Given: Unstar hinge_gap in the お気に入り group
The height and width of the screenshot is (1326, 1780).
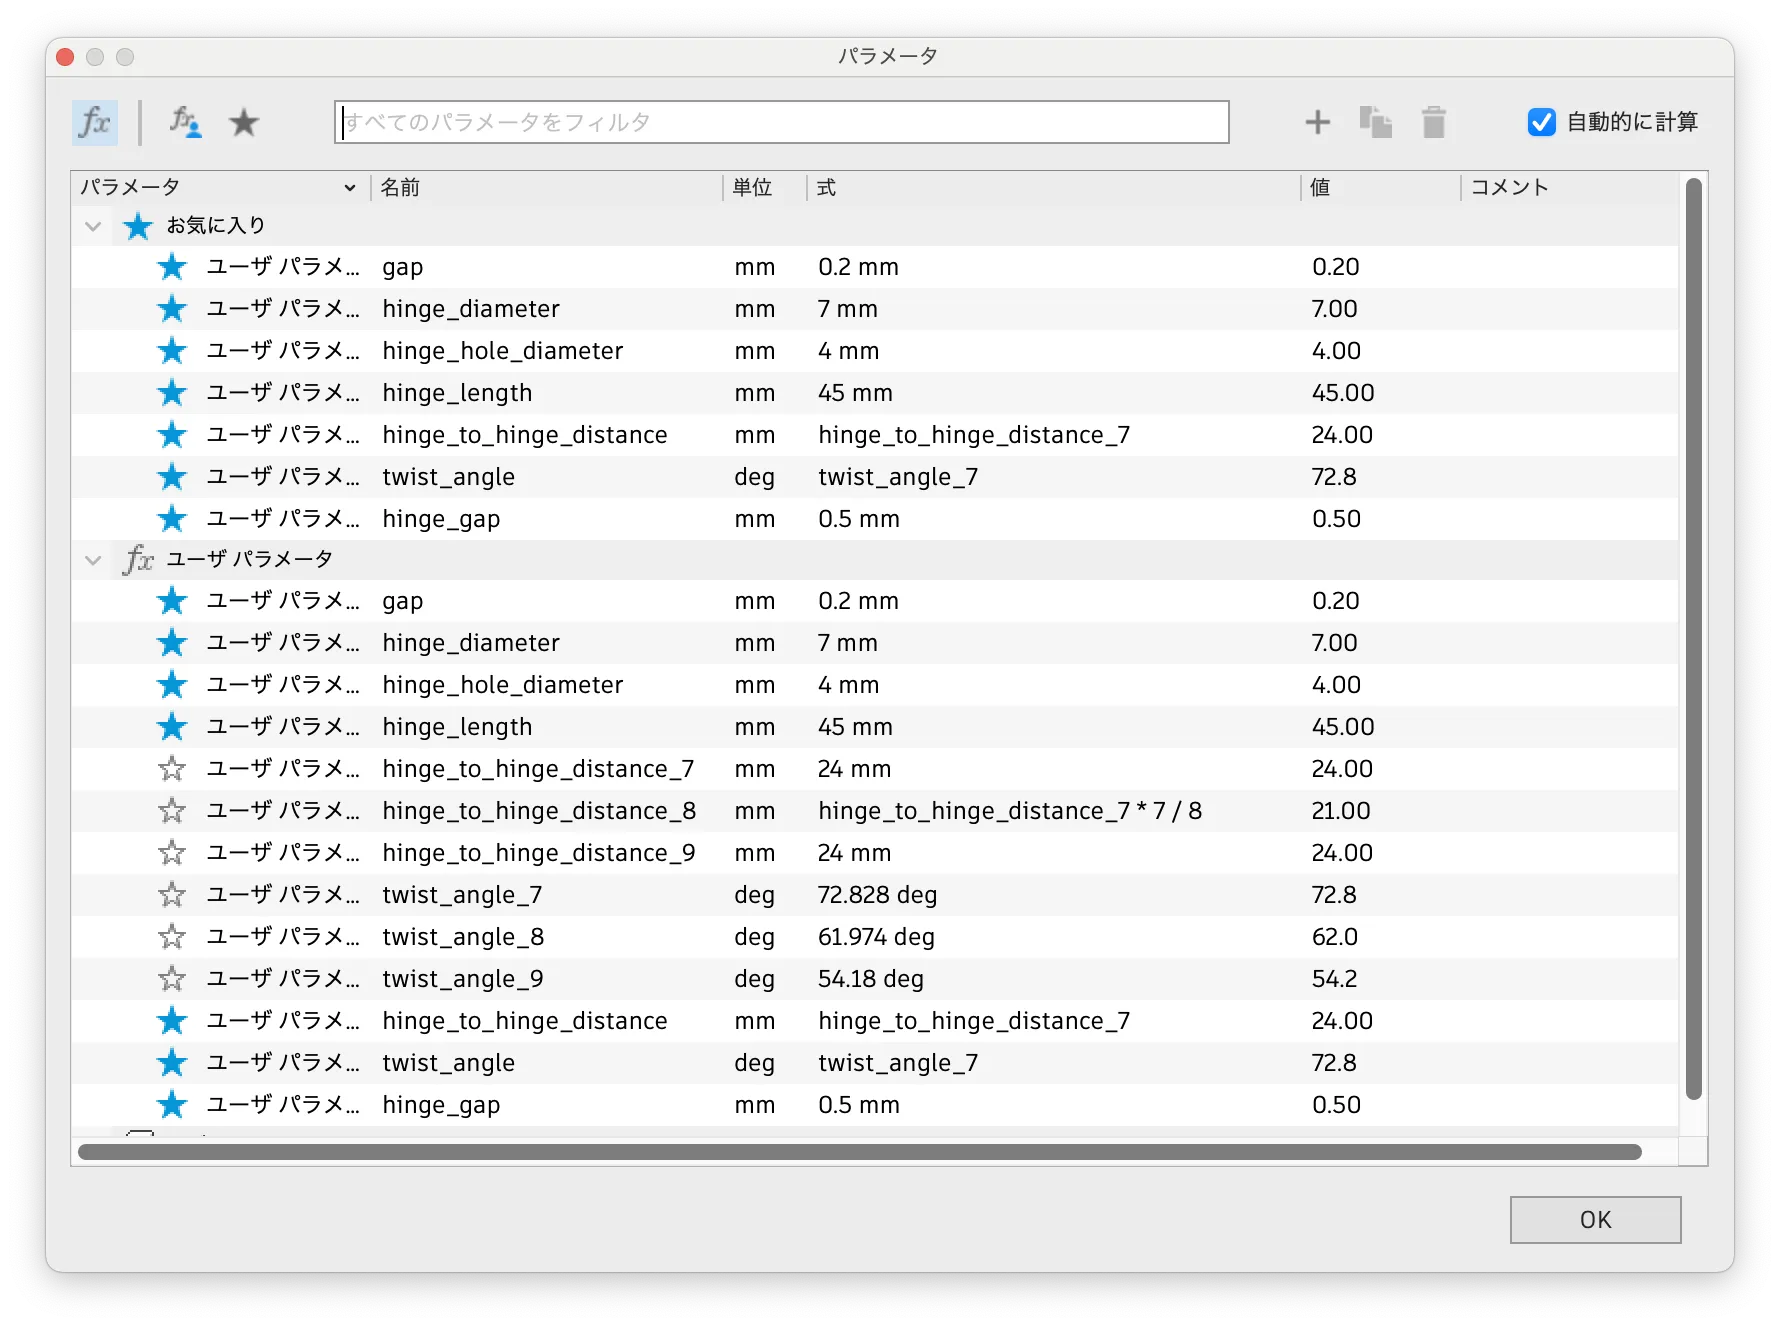Looking at the screenshot, I should (x=172, y=518).
